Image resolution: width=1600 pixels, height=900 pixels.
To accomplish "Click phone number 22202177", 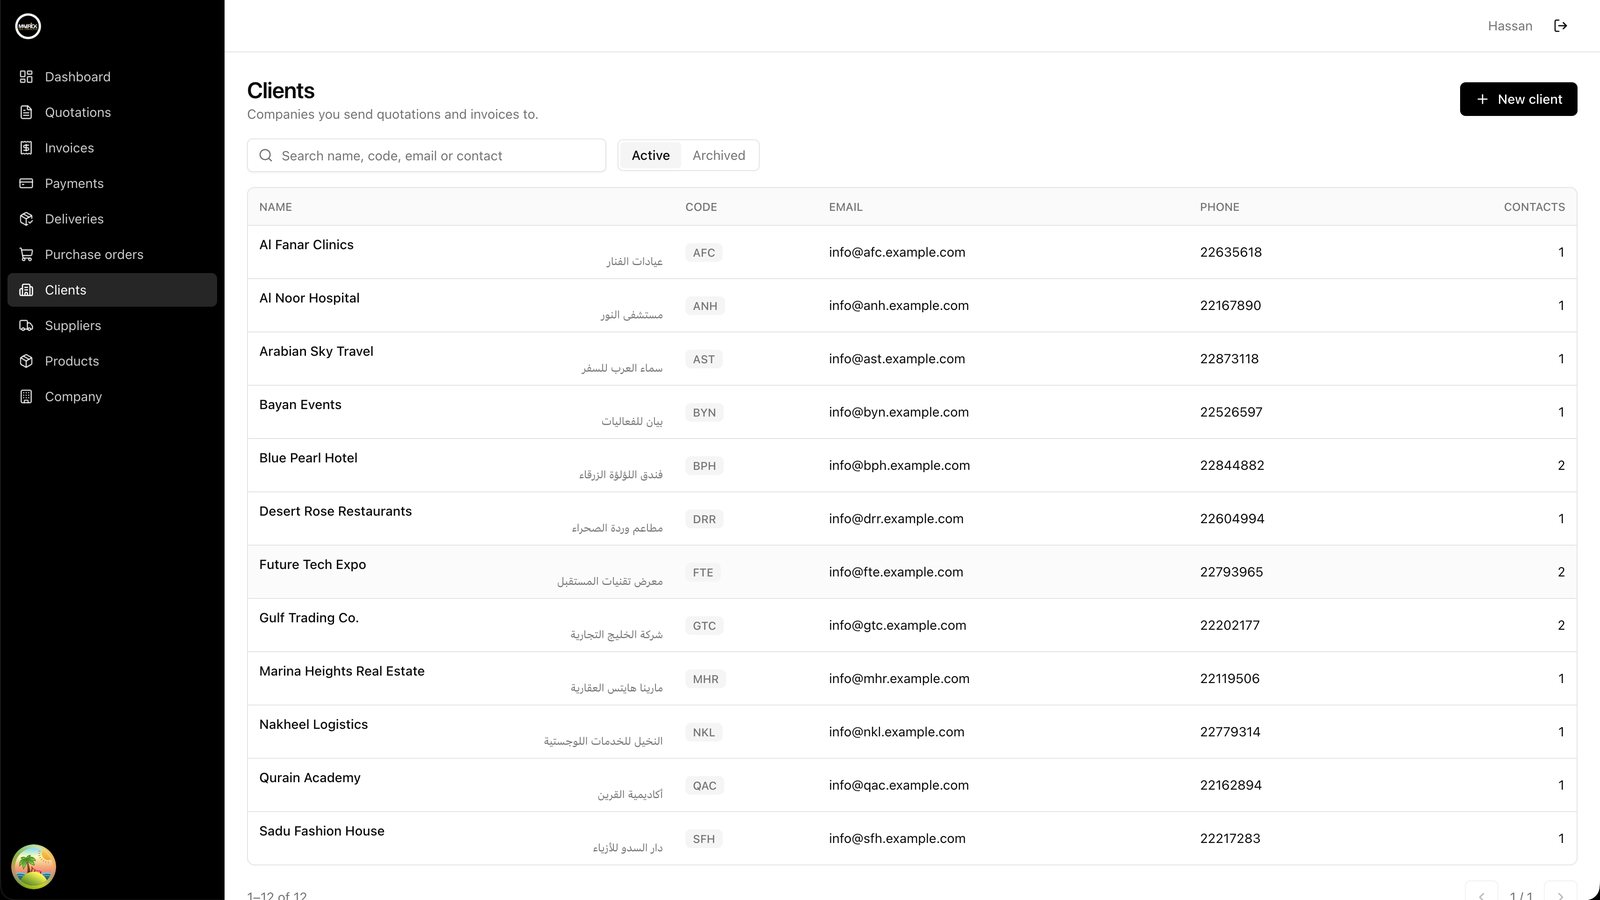I will click(1230, 625).
